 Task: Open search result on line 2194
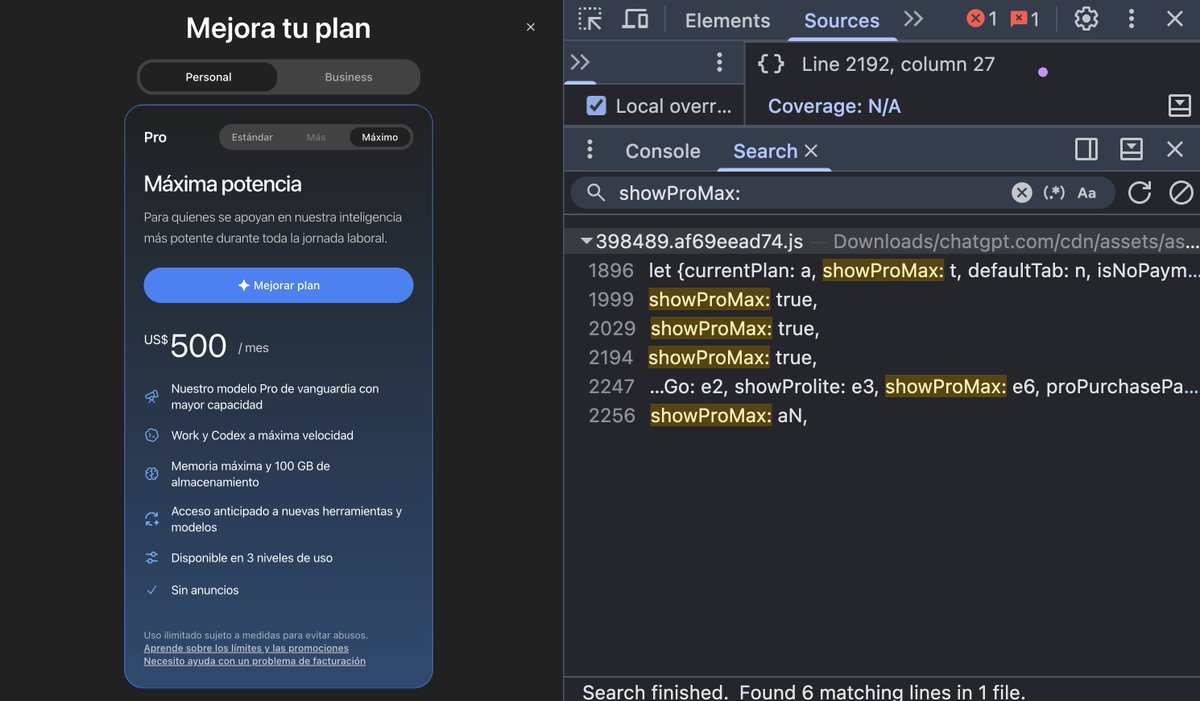click(882, 357)
